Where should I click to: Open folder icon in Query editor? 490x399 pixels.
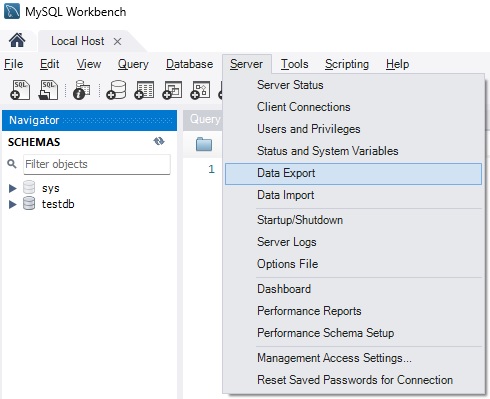(x=204, y=144)
